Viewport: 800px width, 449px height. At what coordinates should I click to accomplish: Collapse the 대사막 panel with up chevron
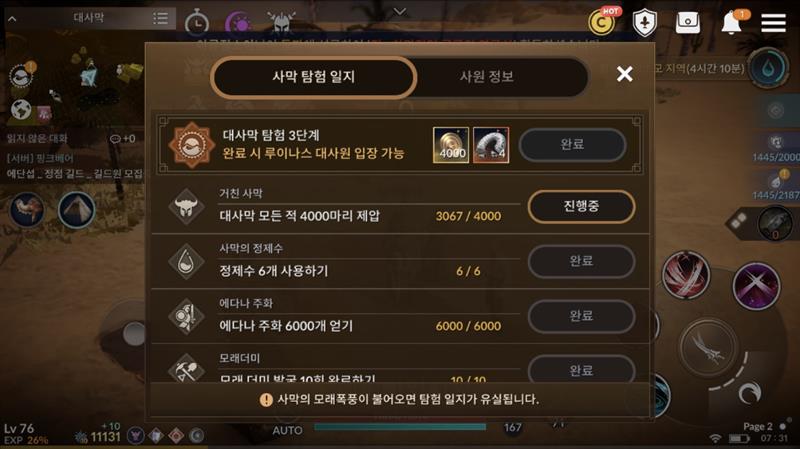(x=12, y=19)
